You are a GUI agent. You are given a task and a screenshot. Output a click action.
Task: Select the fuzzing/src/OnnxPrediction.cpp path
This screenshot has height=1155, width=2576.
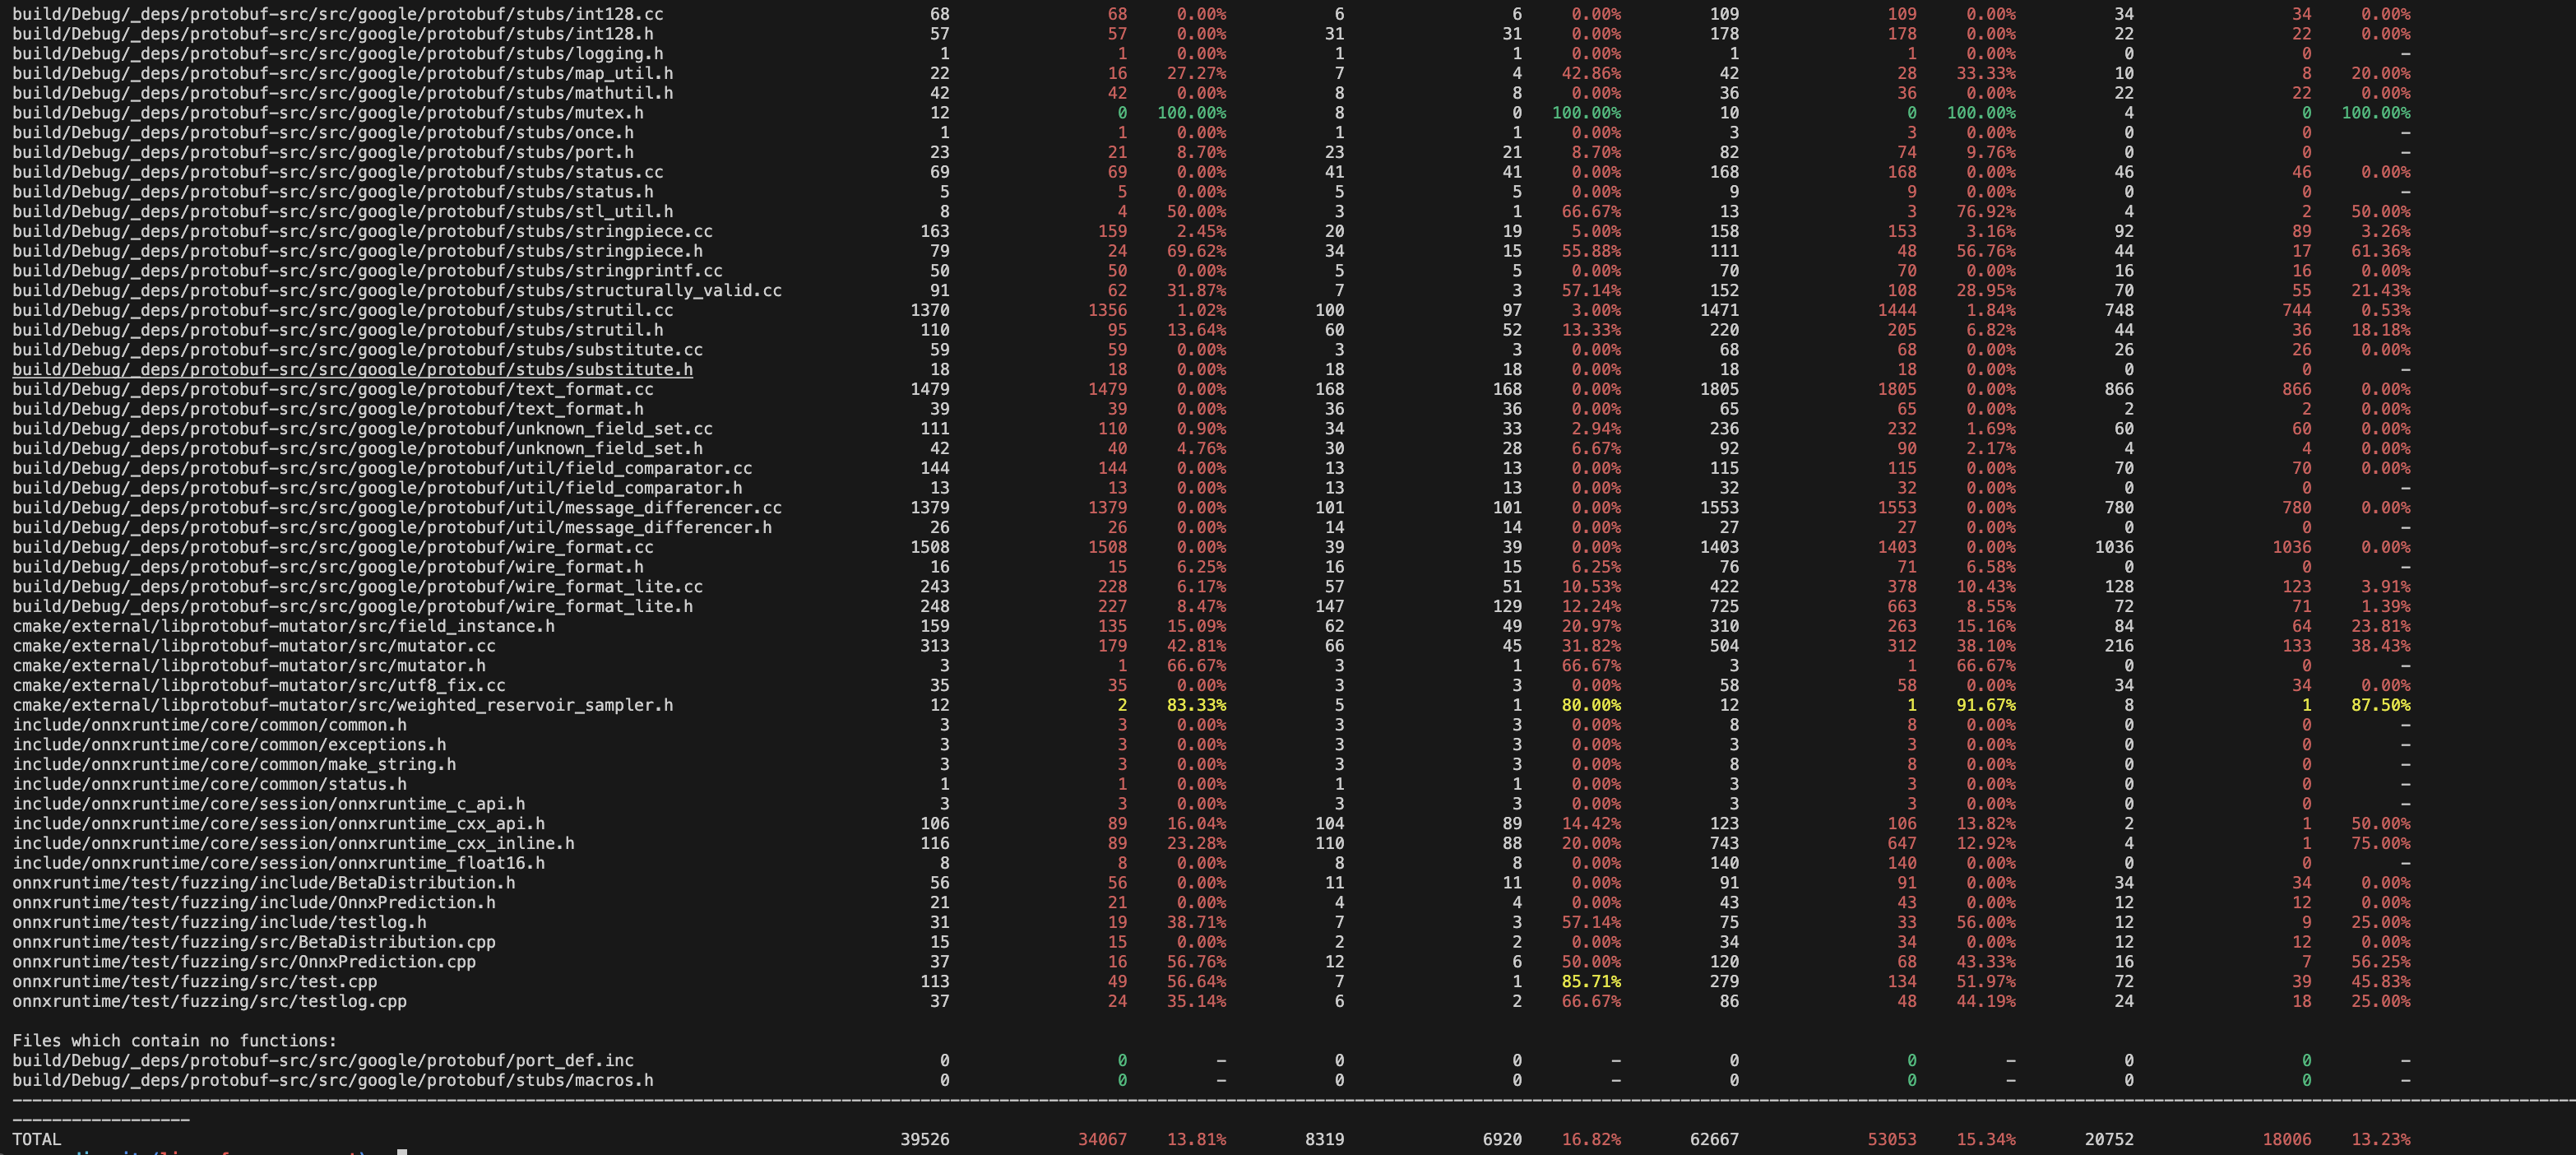243,962
